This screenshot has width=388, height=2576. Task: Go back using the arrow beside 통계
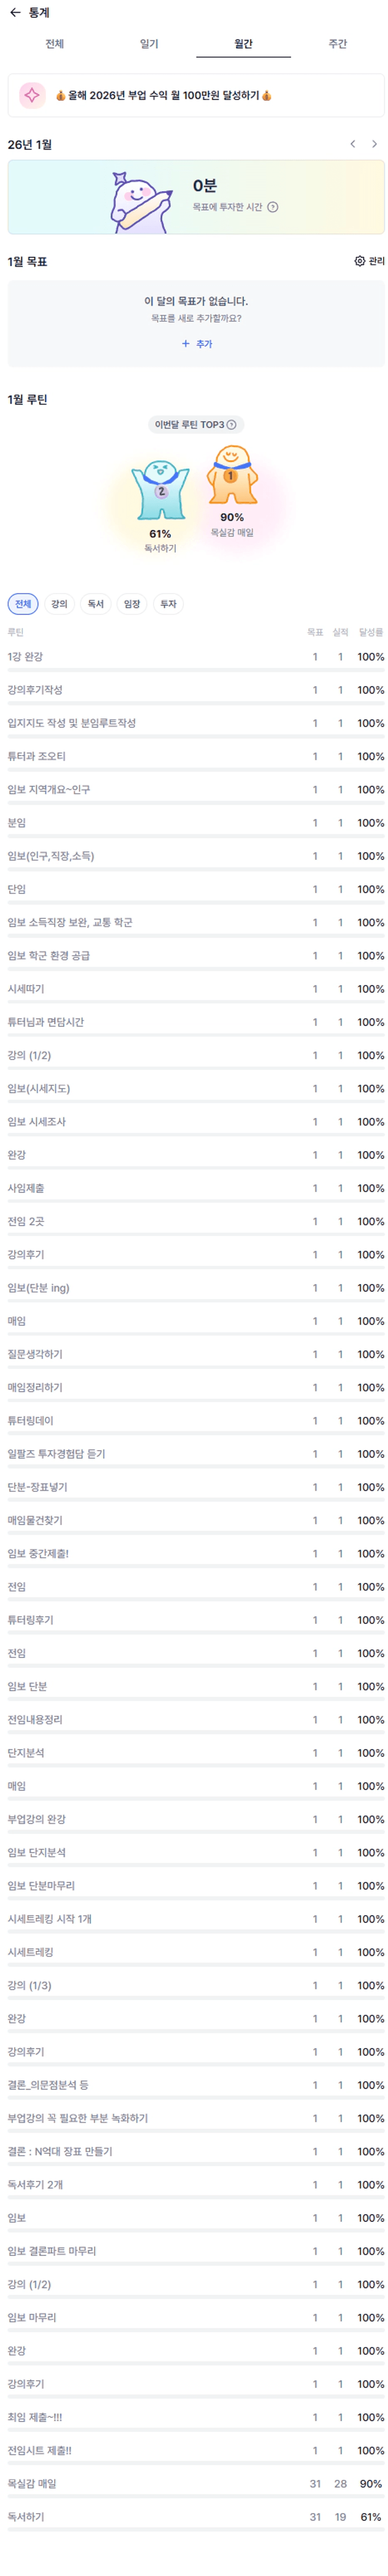tap(14, 13)
